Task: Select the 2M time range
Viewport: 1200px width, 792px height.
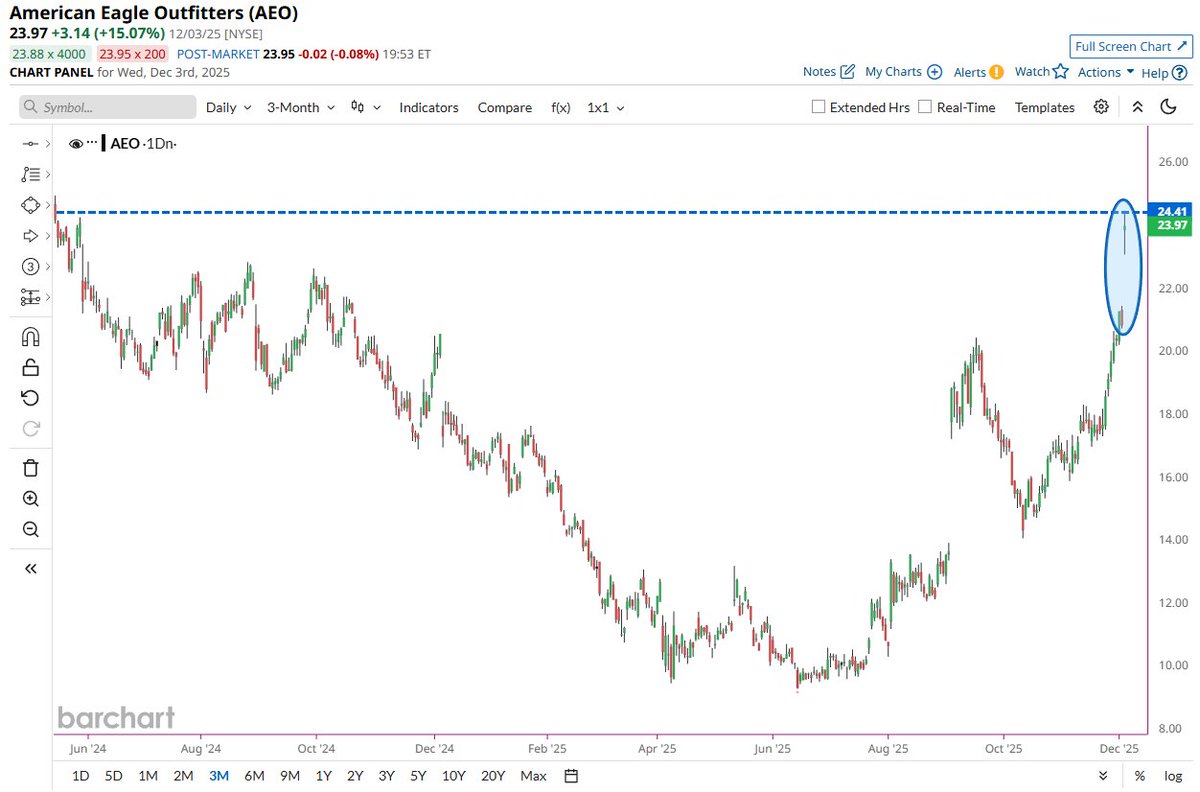Action: (183, 776)
